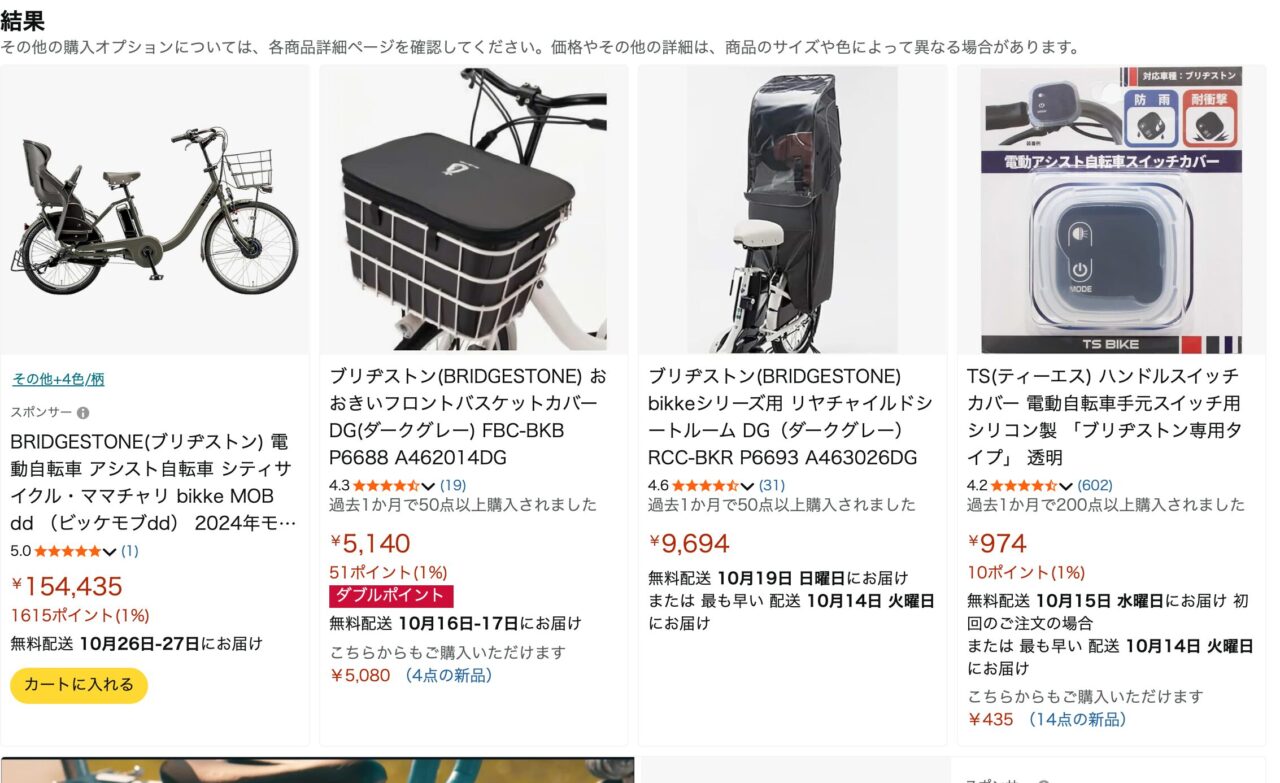Open TS handle switch cover product title
The image size is (1280, 783).
(x=1105, y=417)
